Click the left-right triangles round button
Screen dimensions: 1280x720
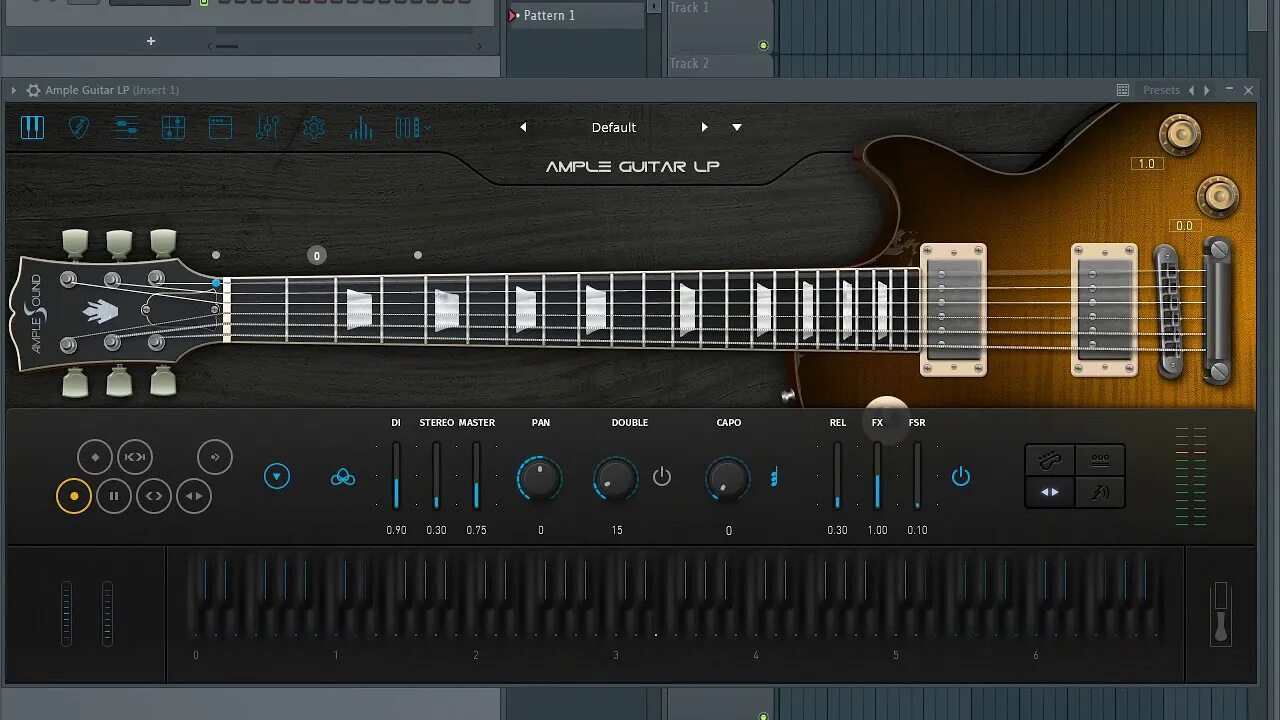pos(194,496)
